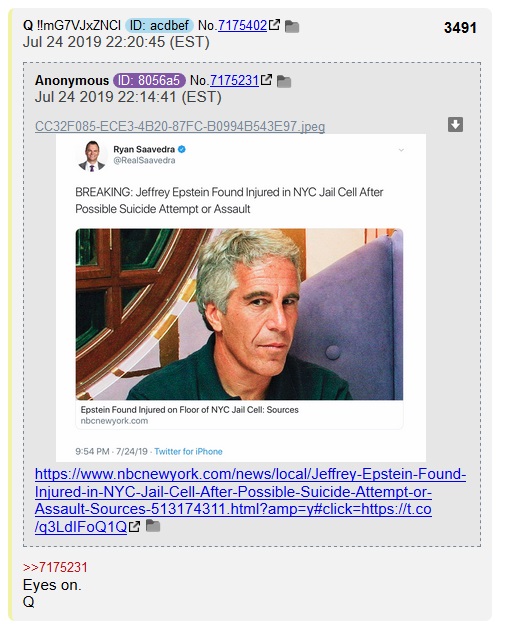Viewport: 512px width, 631px height.
Task: Click the Twitter for iPhone link
Action: click(x=188, y=452)
